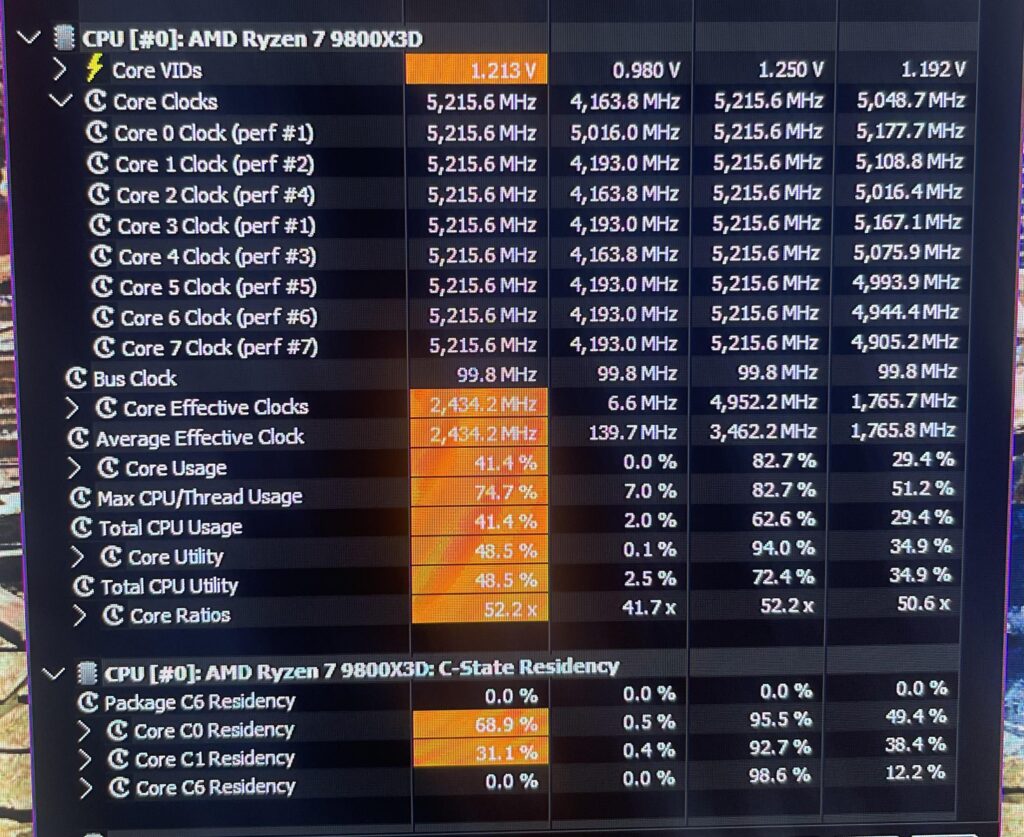Click the icon beside Core Usage
The height and width of the screenshot is (837, 1024).
pyautogui.click(x=108, y=467)
